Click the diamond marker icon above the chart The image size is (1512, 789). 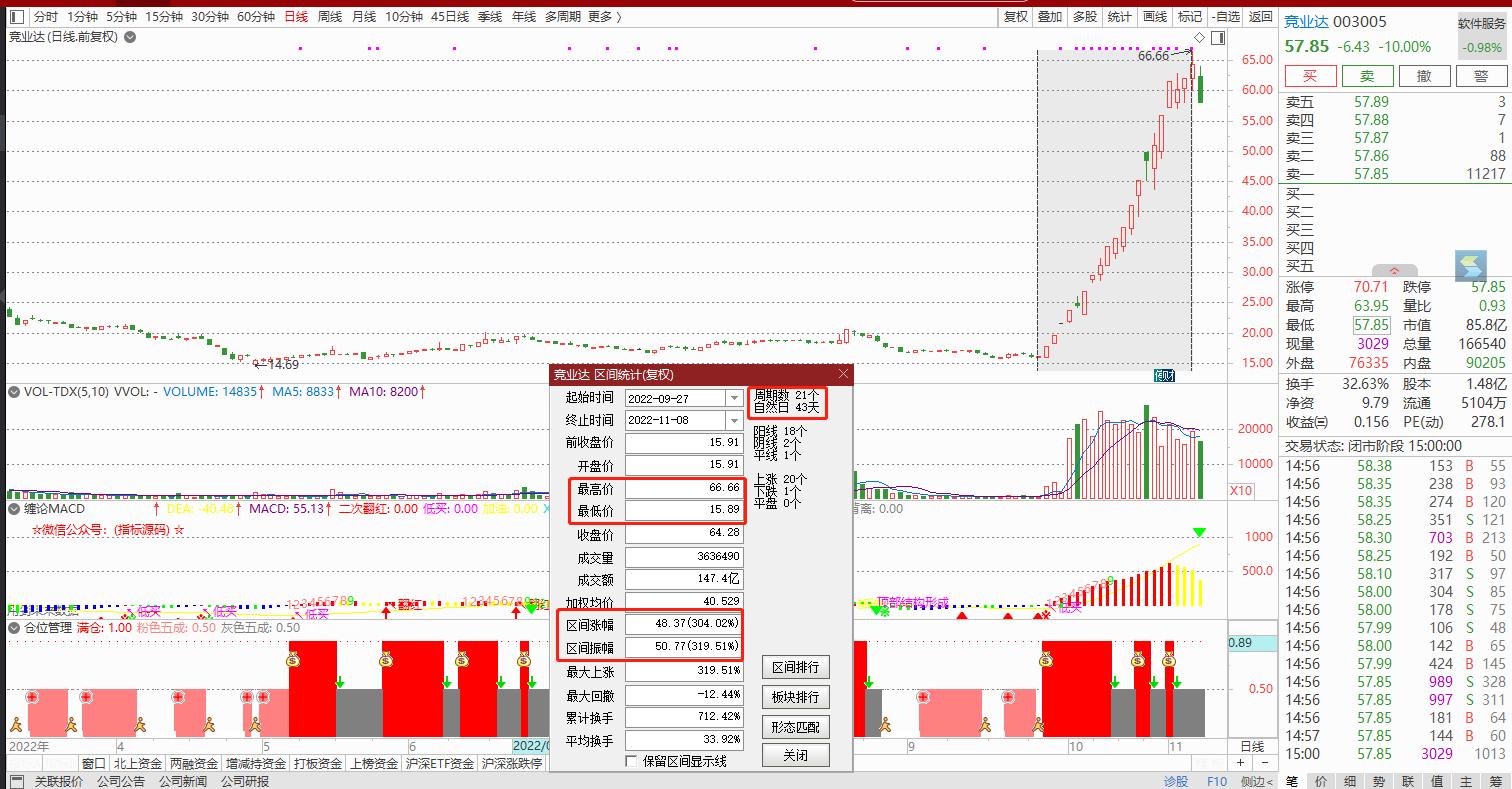1201,38
